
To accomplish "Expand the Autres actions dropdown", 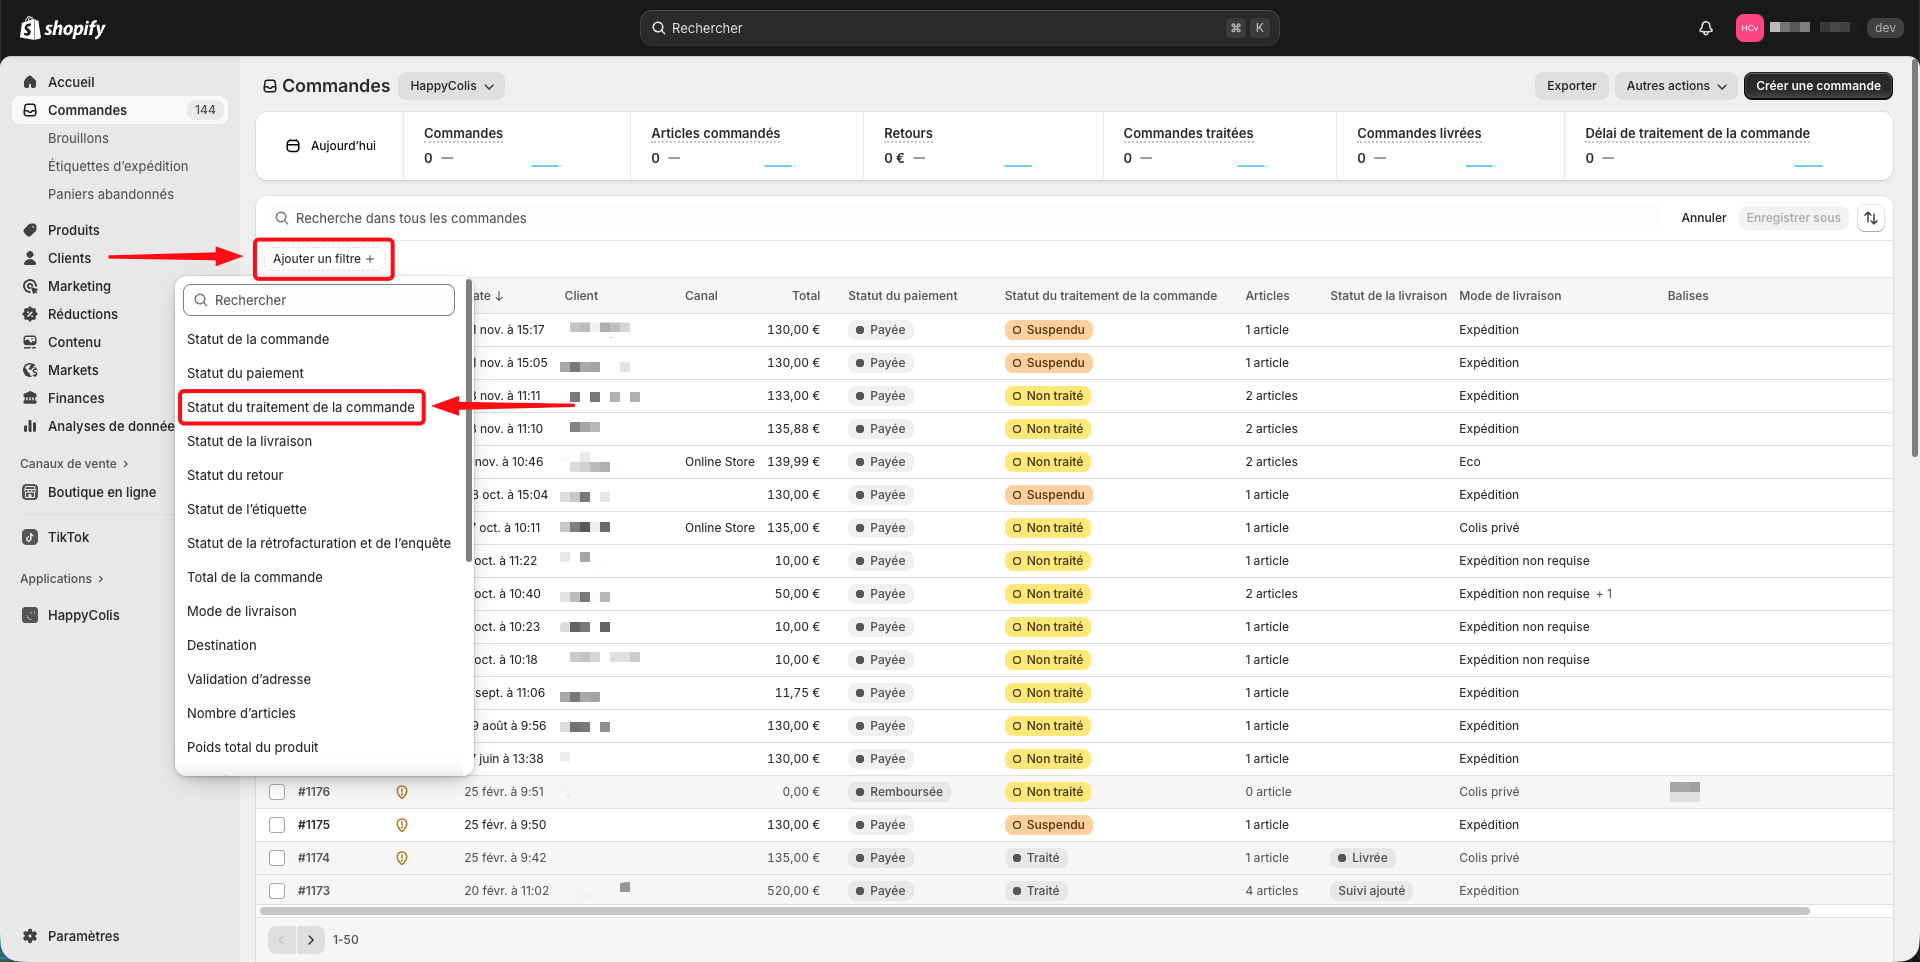I will pos(1676,86).
